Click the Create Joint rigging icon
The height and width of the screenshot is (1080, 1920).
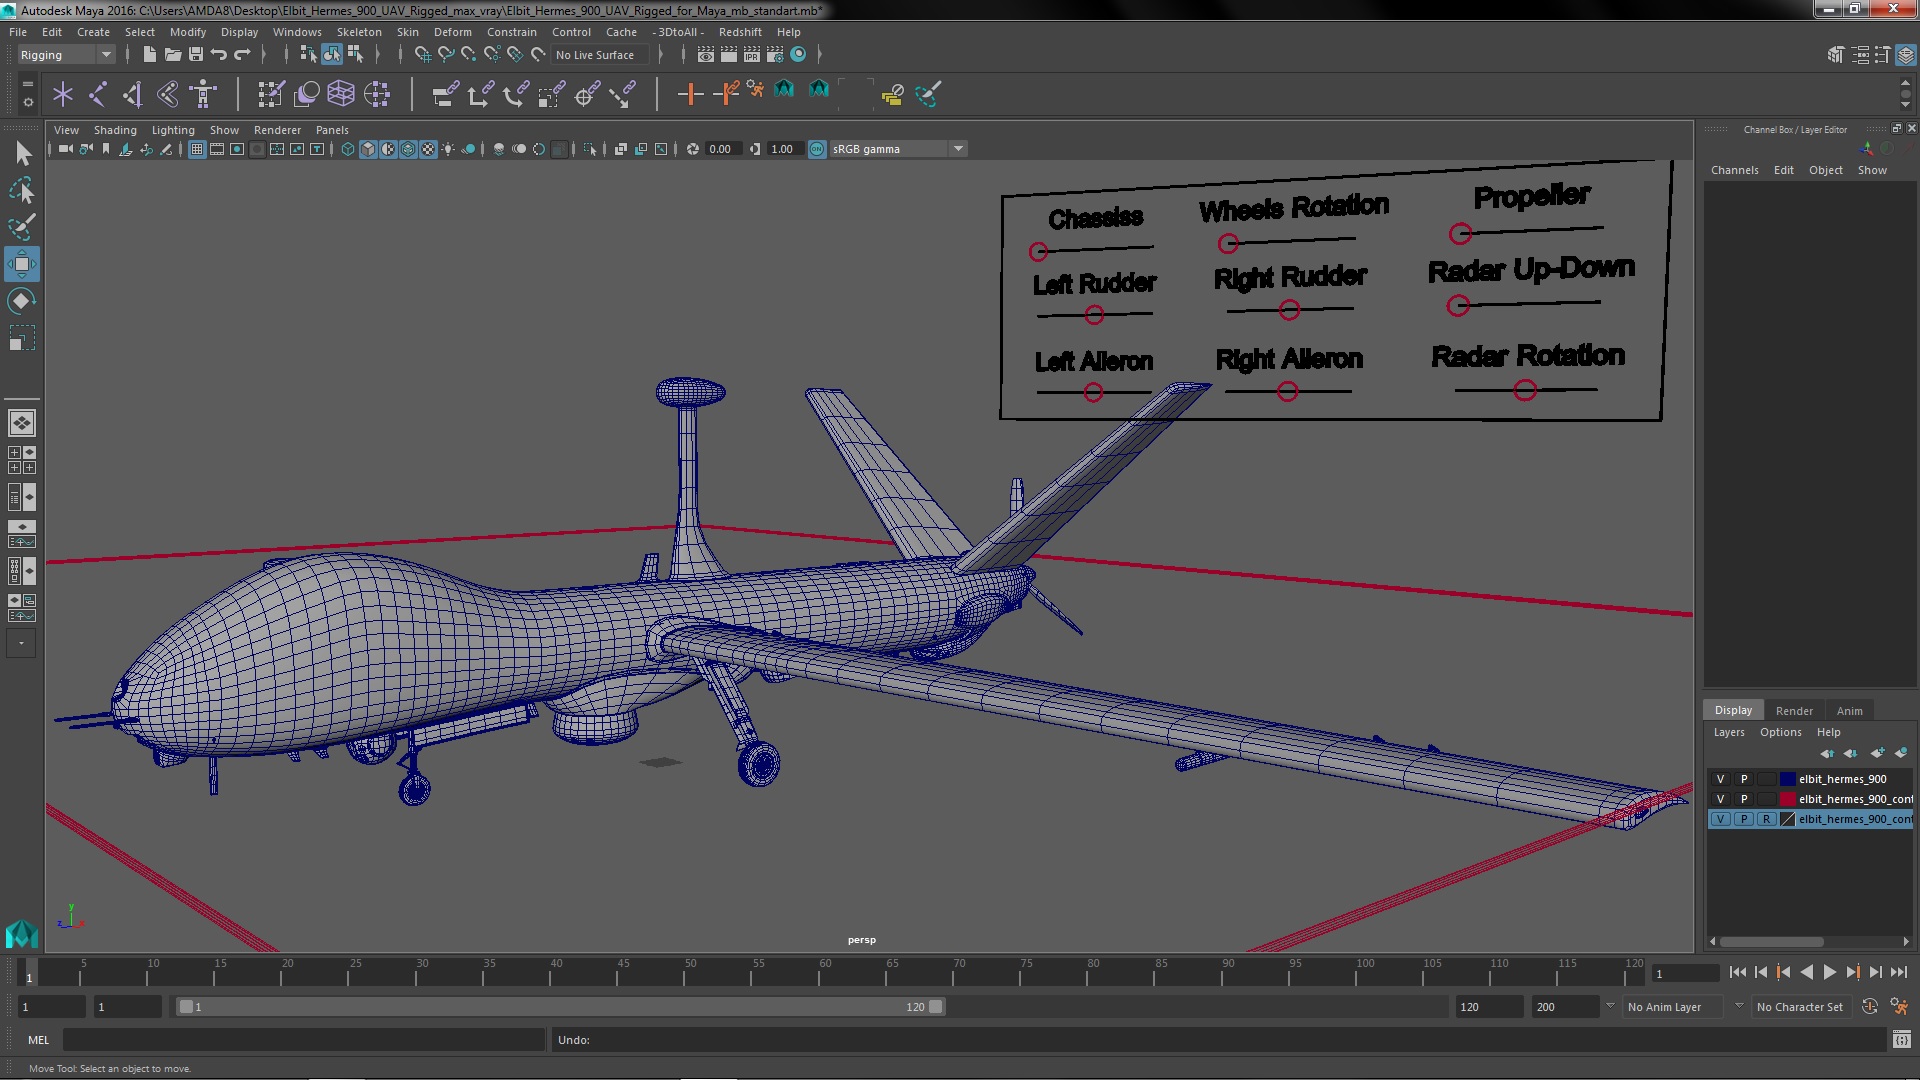97,95
